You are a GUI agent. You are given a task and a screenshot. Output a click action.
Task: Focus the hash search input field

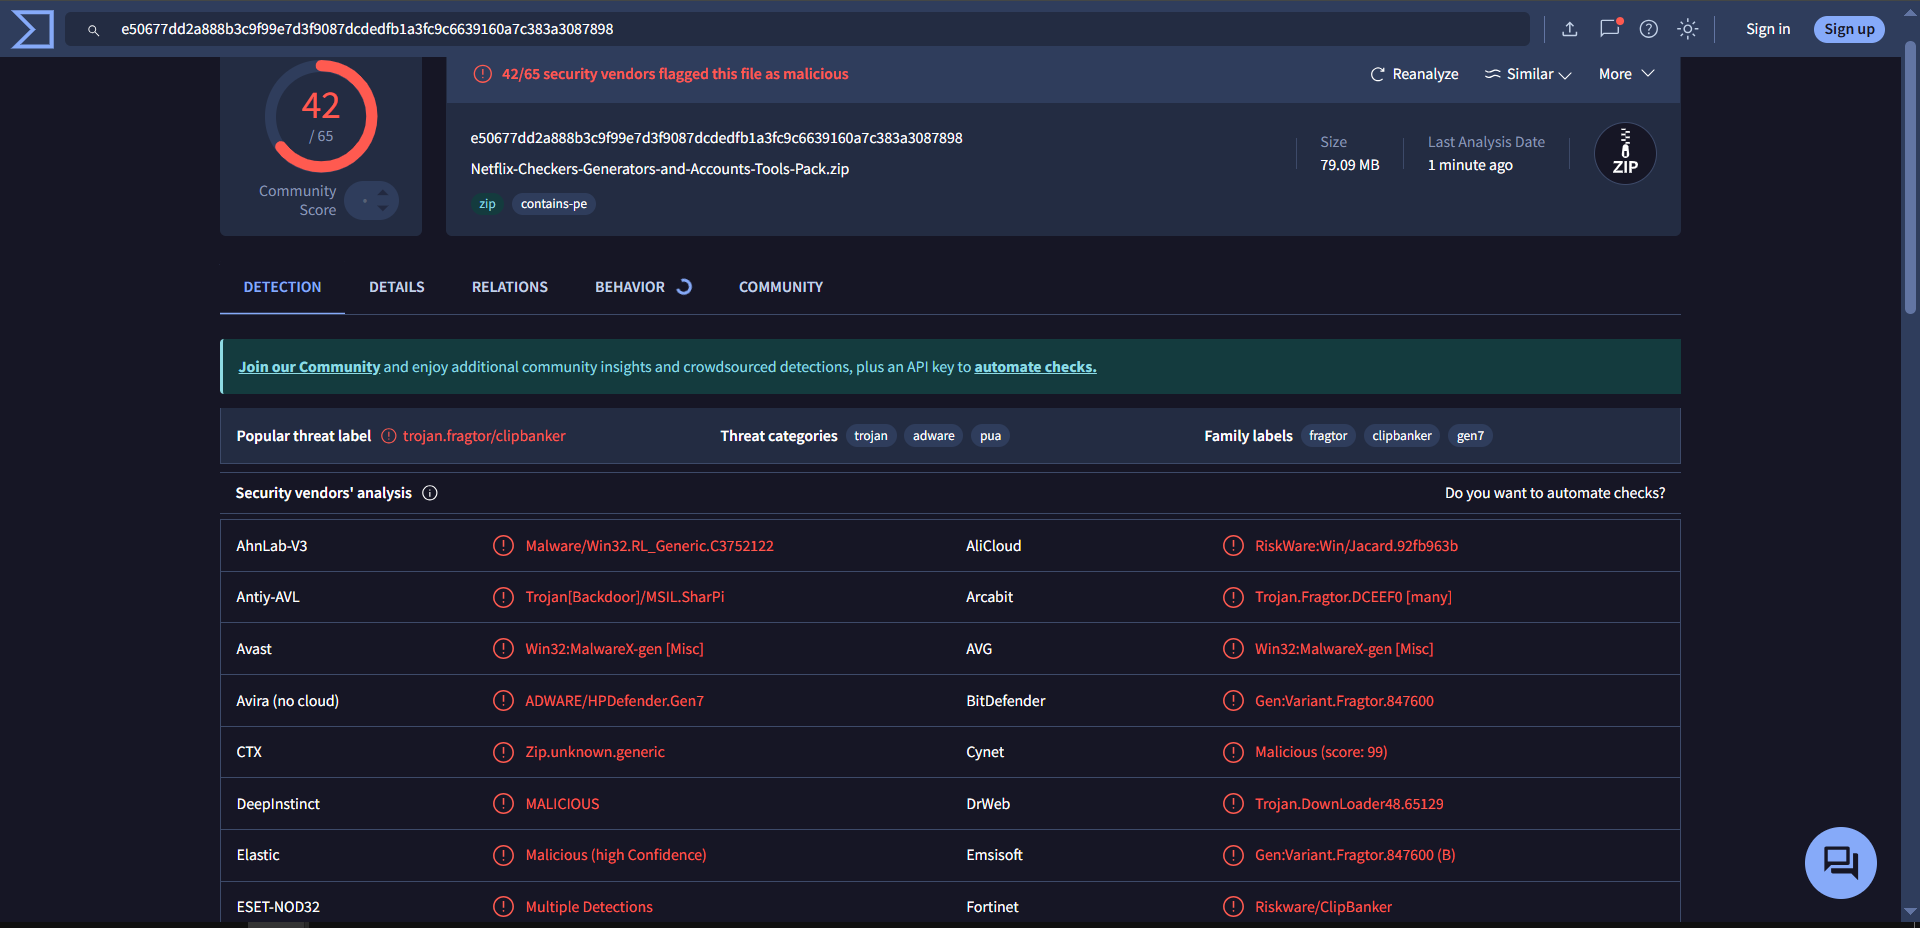coord(798,29)
